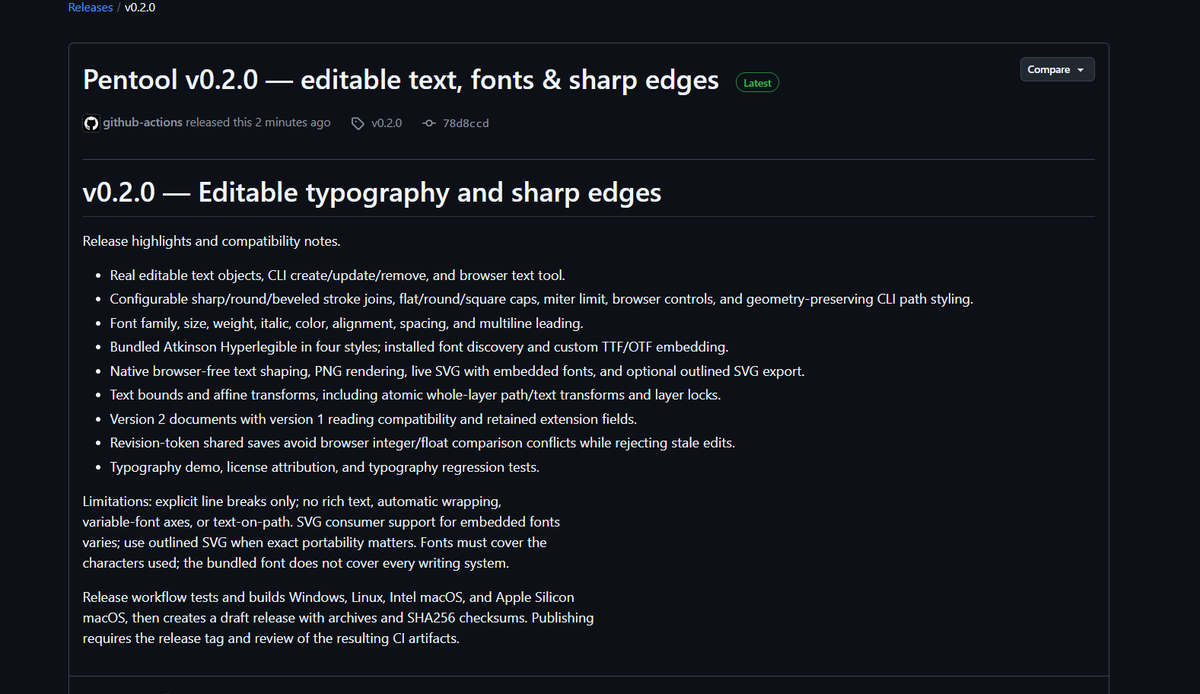
Task: Click "Release highlights and compatibility notes." text
Action: click(x=212, y=242)
